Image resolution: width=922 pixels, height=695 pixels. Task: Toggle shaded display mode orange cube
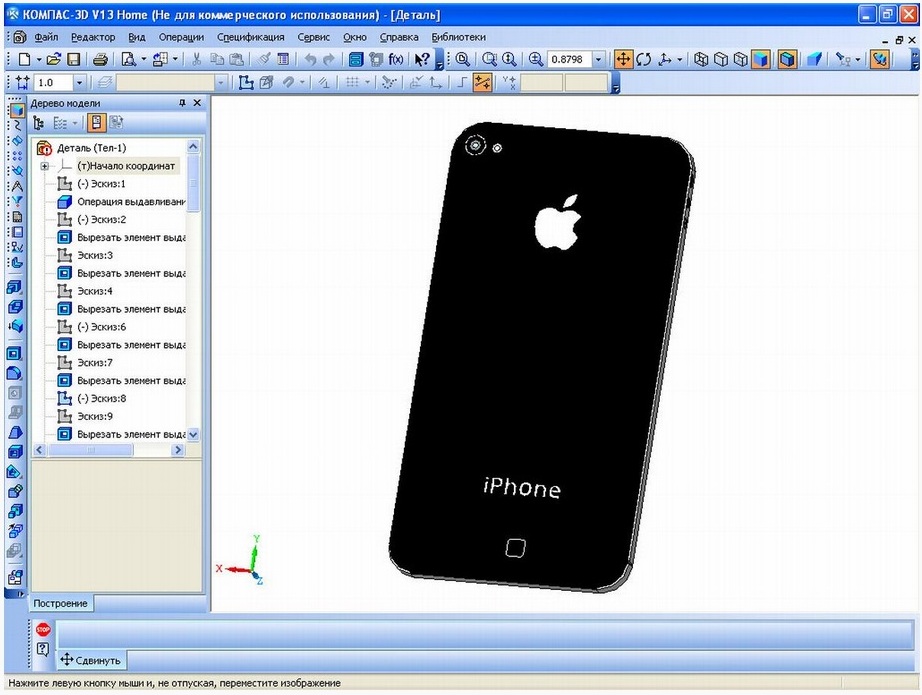pyautogui.click(x=761, y=59)
